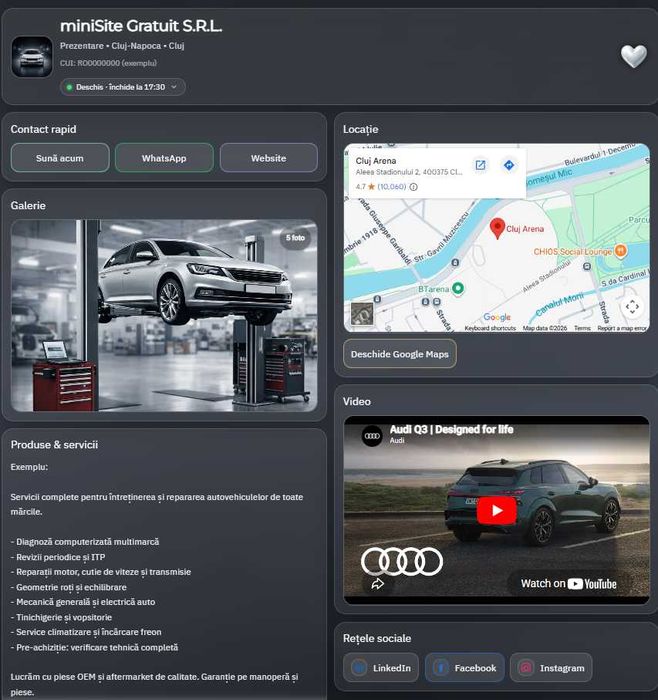
Task: Click the Sună acum button
Action: click(60, 158)
